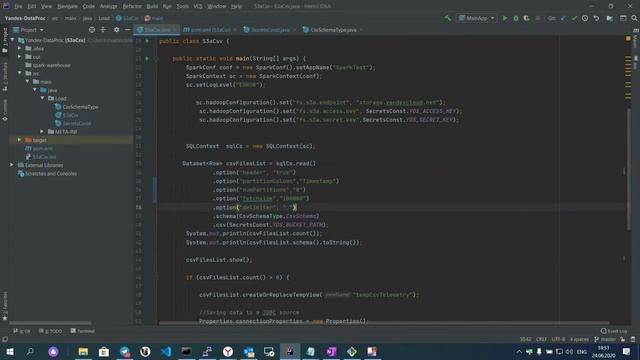Click the UTF-8 encoding status entry

pyautogui.click(x=558, y=339)
